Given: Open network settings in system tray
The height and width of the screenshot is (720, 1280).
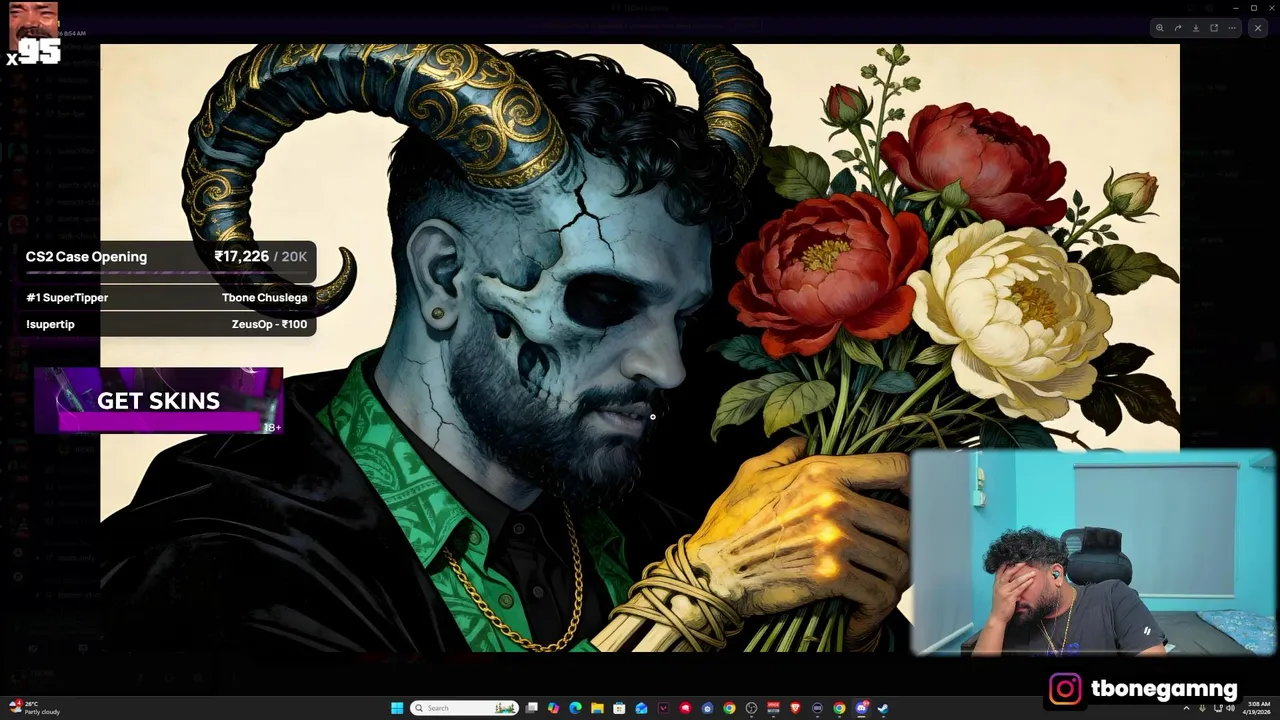Looking at the screenshot, I should 1218,708.
